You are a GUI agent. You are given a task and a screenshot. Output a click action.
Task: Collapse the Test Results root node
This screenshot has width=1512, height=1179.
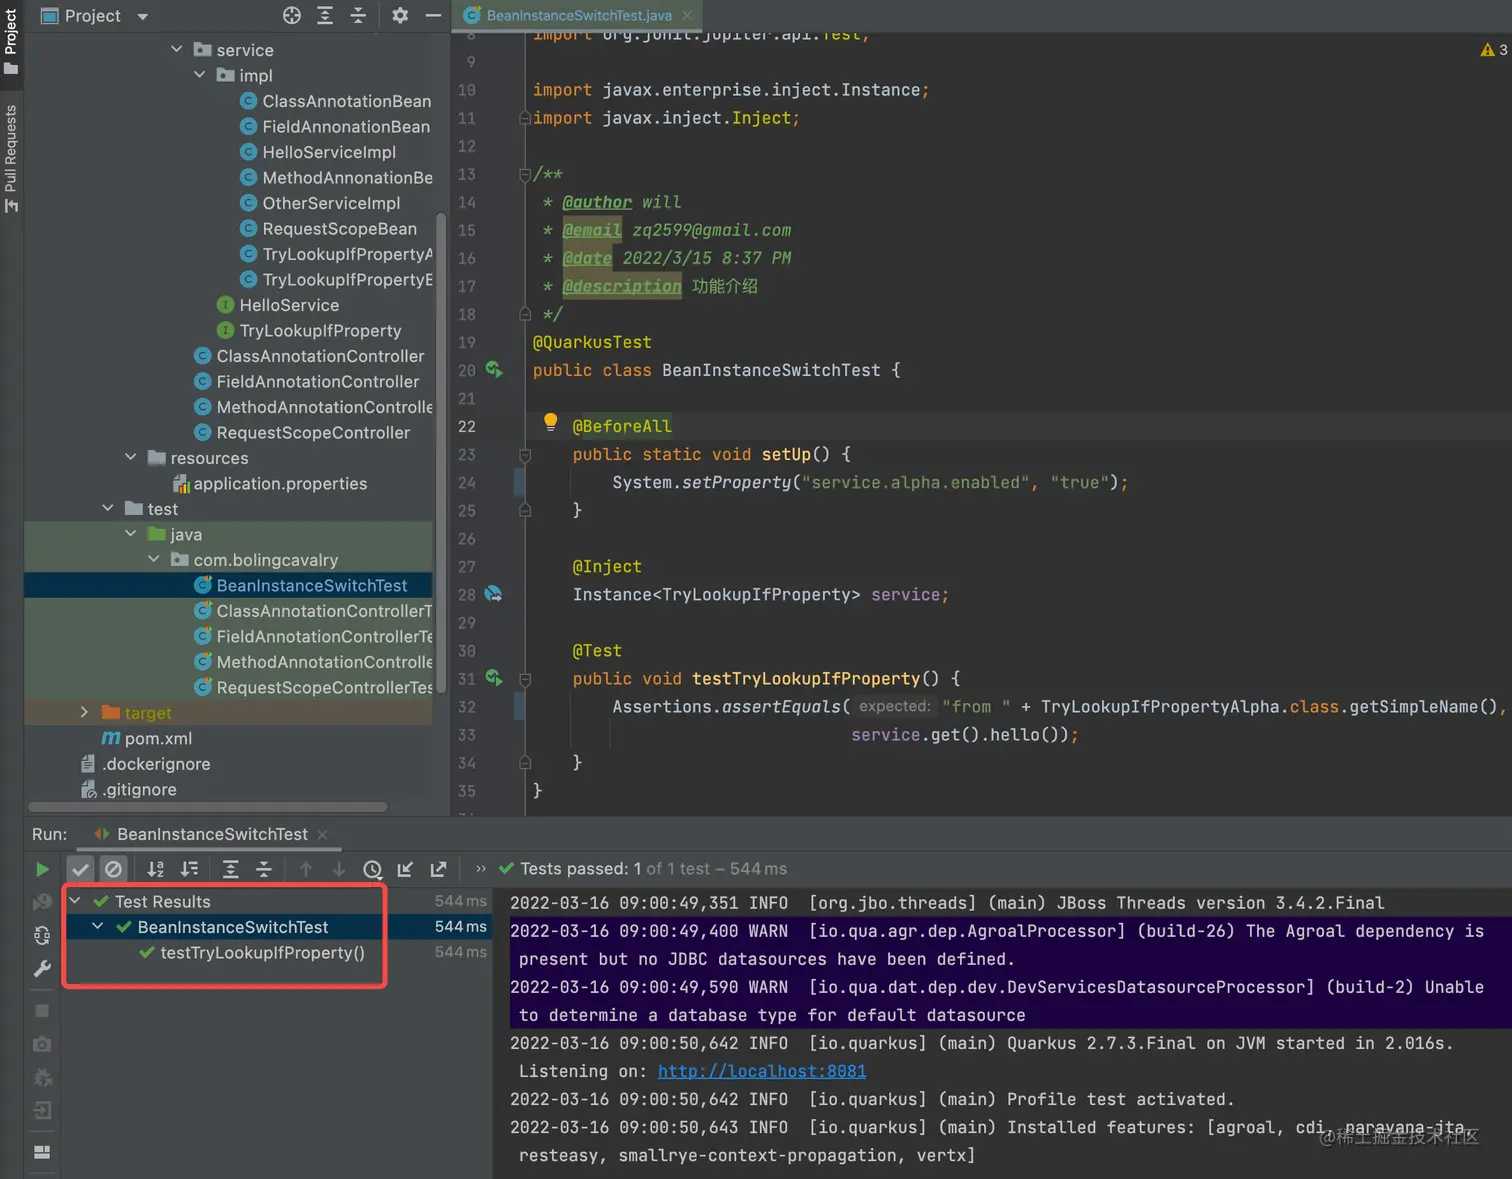coord(75,901)
